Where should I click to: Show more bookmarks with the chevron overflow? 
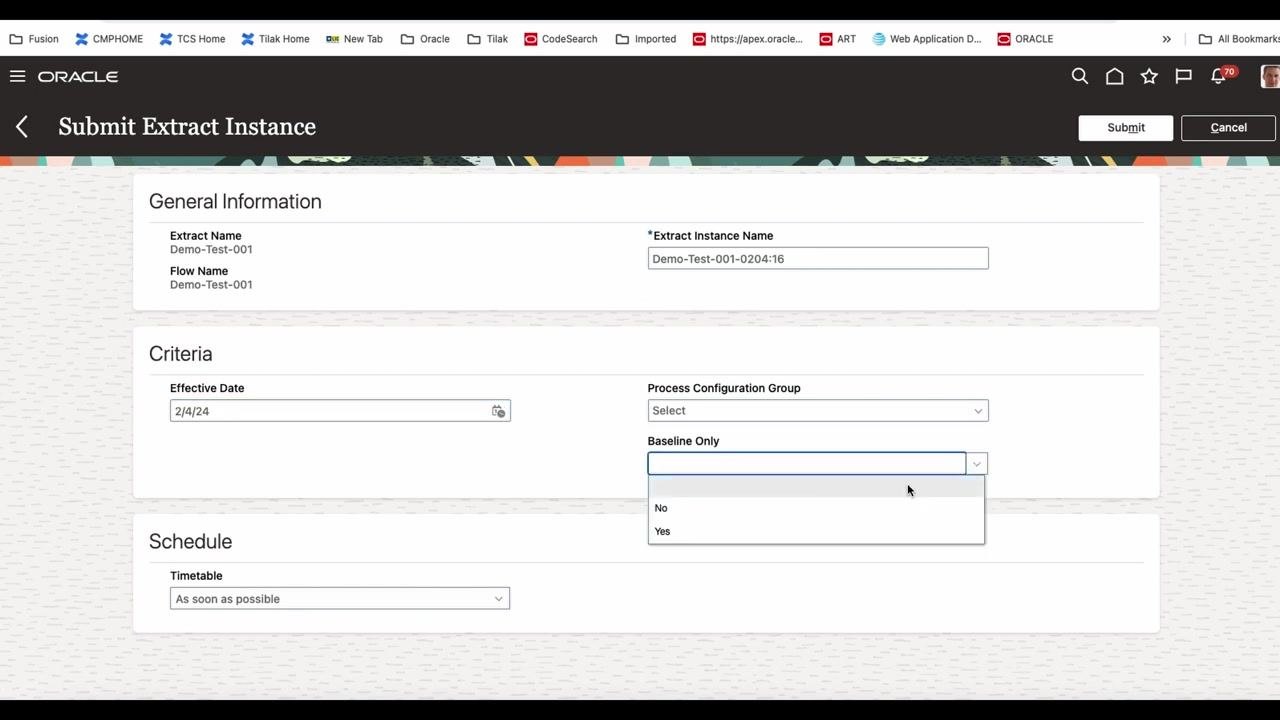click(x=1166, y=39)
